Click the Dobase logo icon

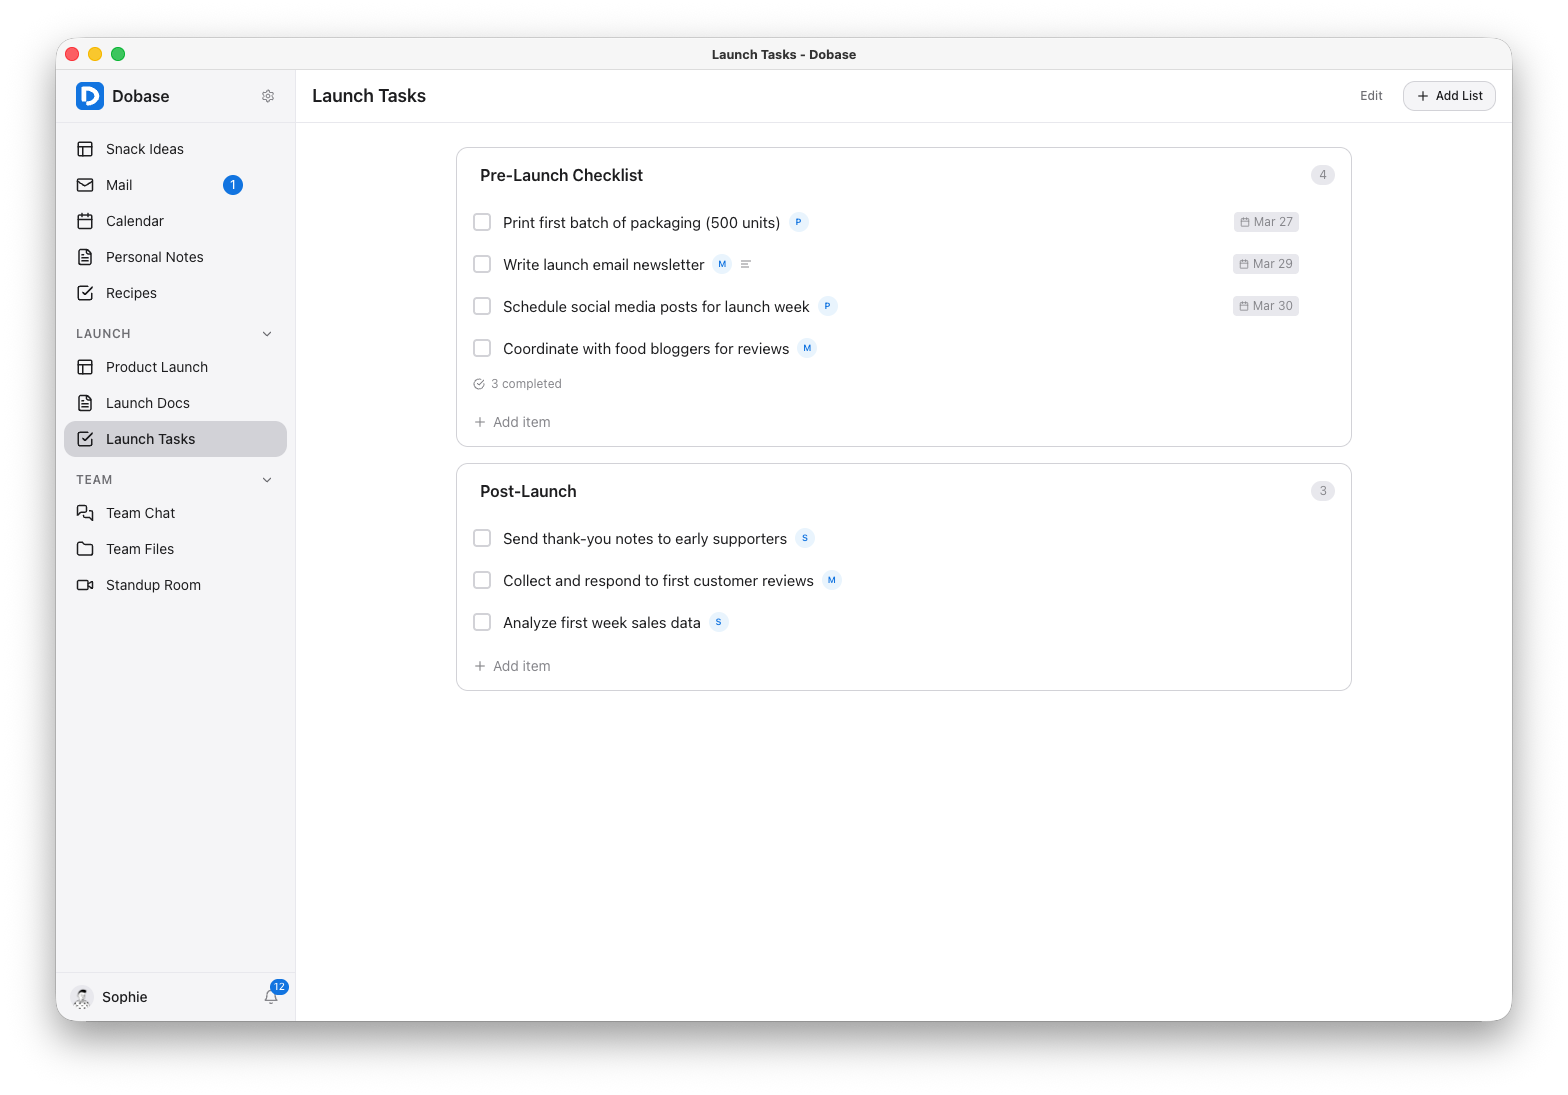tap(90, 96)
